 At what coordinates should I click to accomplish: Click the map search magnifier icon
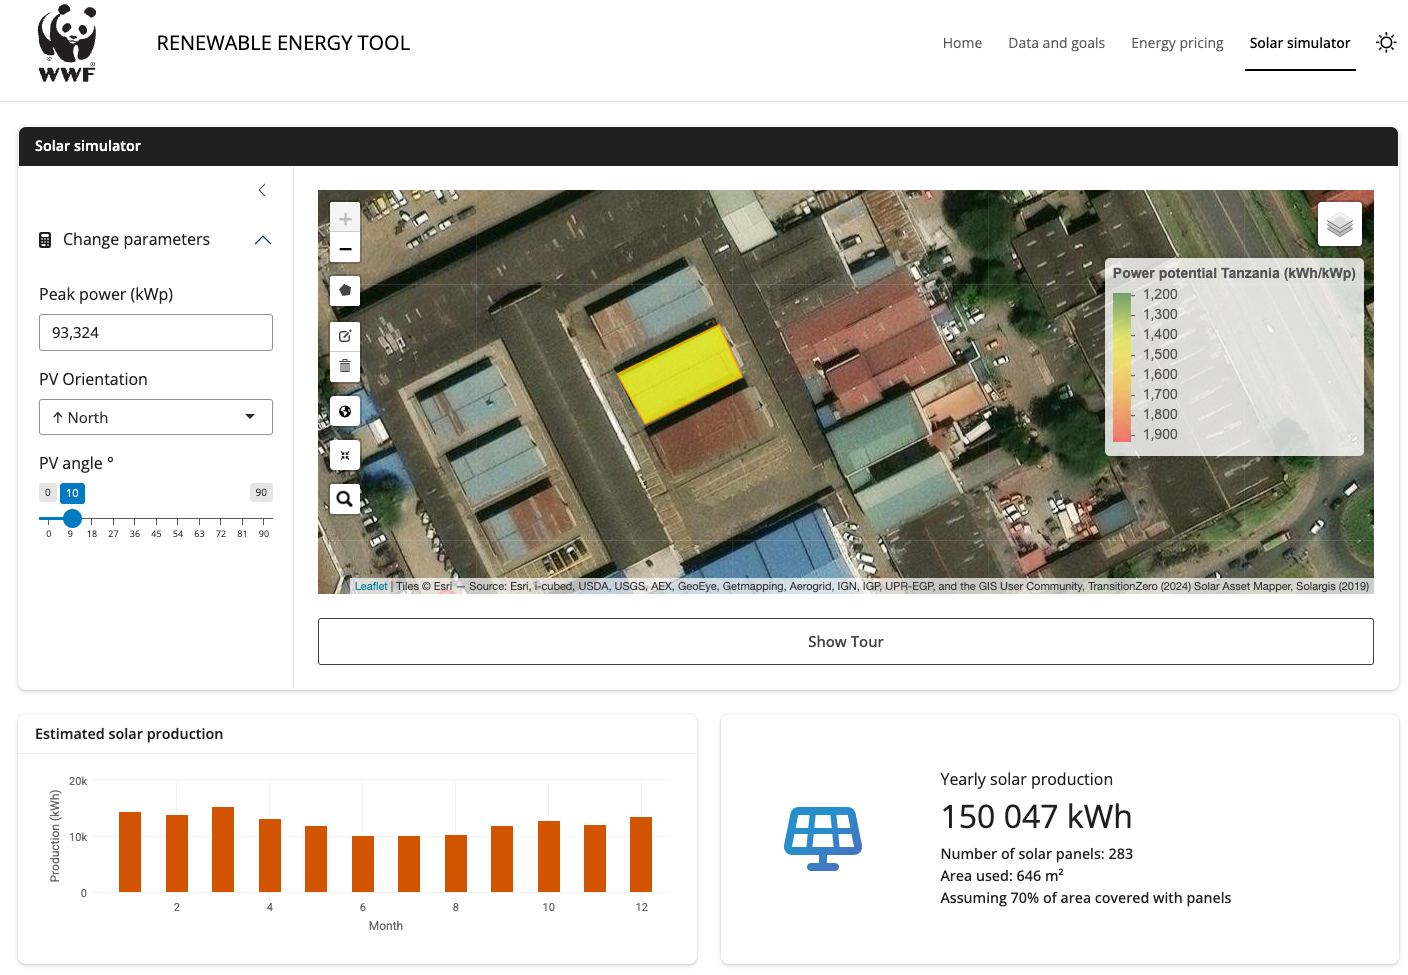tap(345, 499)
